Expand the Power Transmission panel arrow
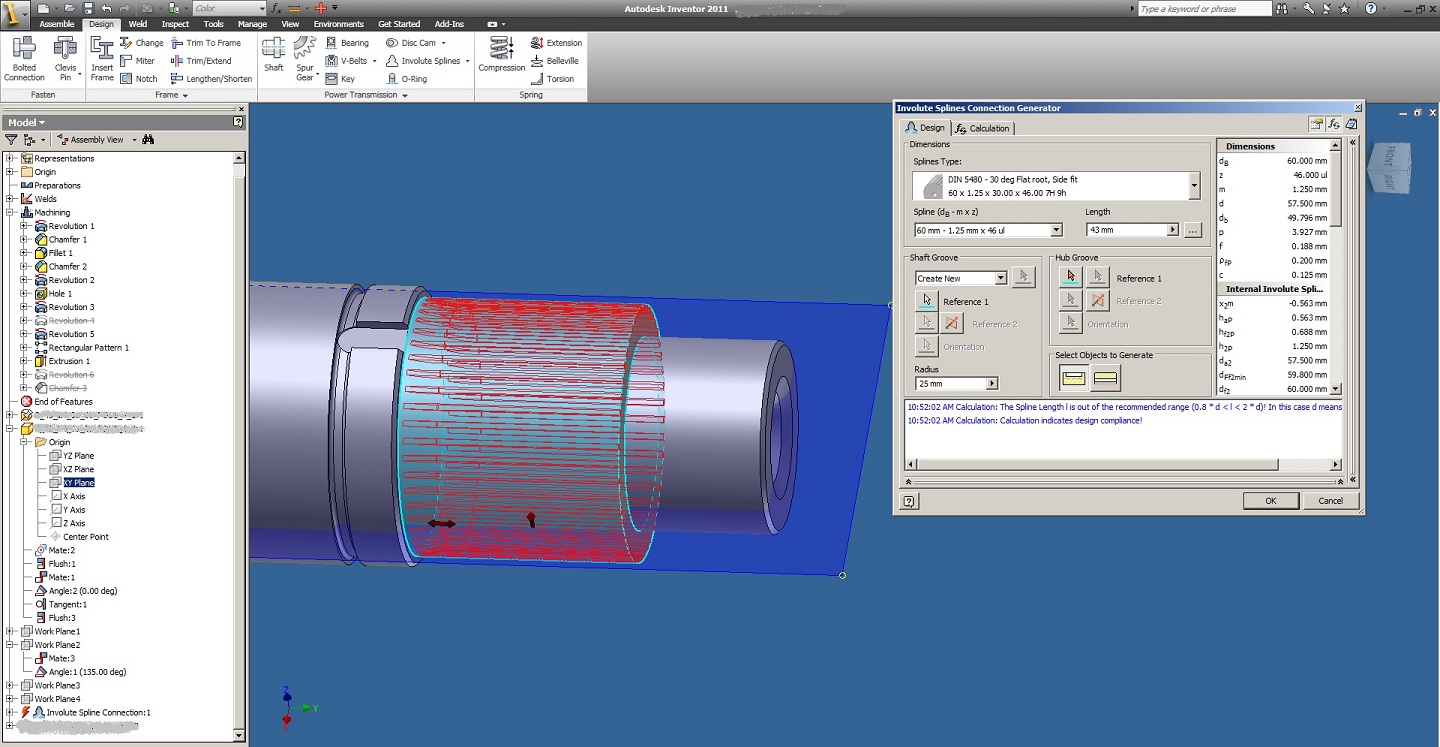The image size is (1440, 747). point(405,95)
